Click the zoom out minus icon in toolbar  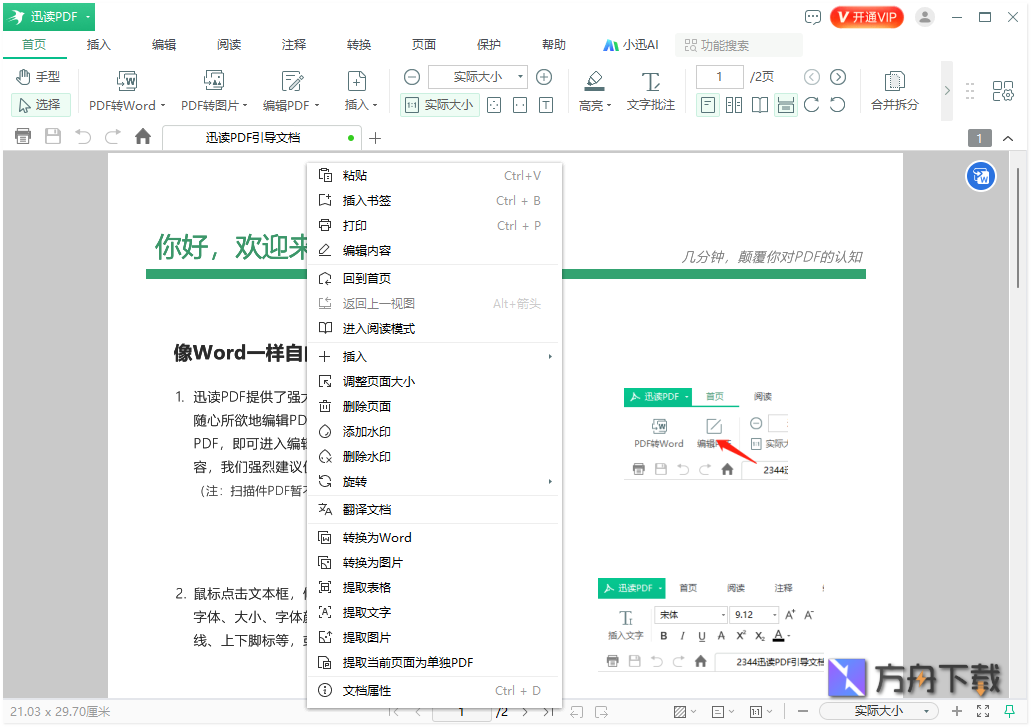pyautogui.click(x=412, y=77)
